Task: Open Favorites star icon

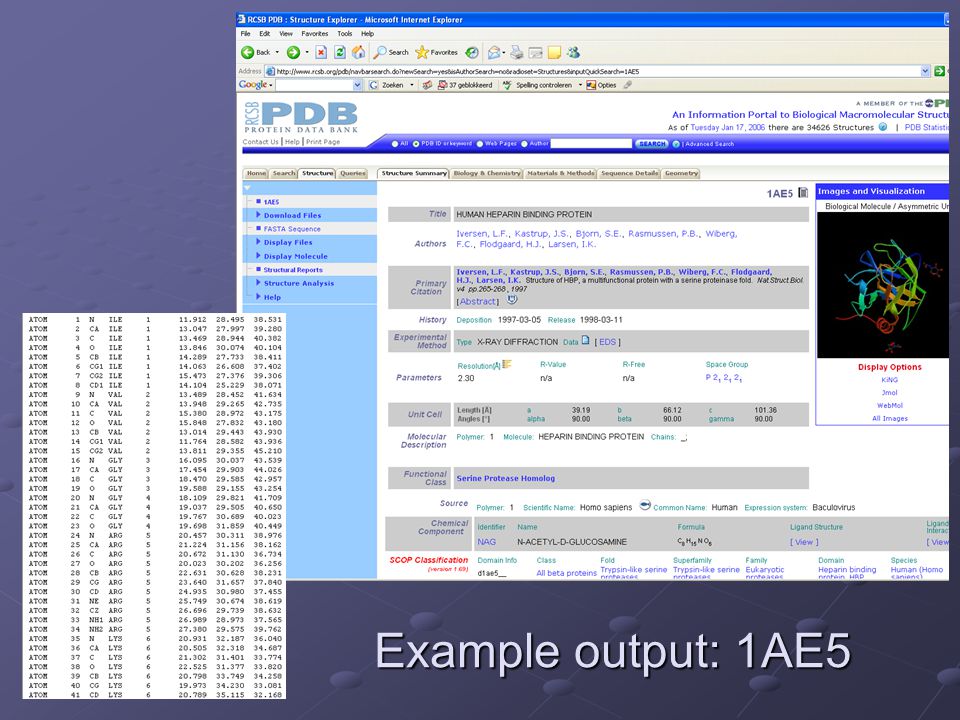Action: tap(422, 53)
